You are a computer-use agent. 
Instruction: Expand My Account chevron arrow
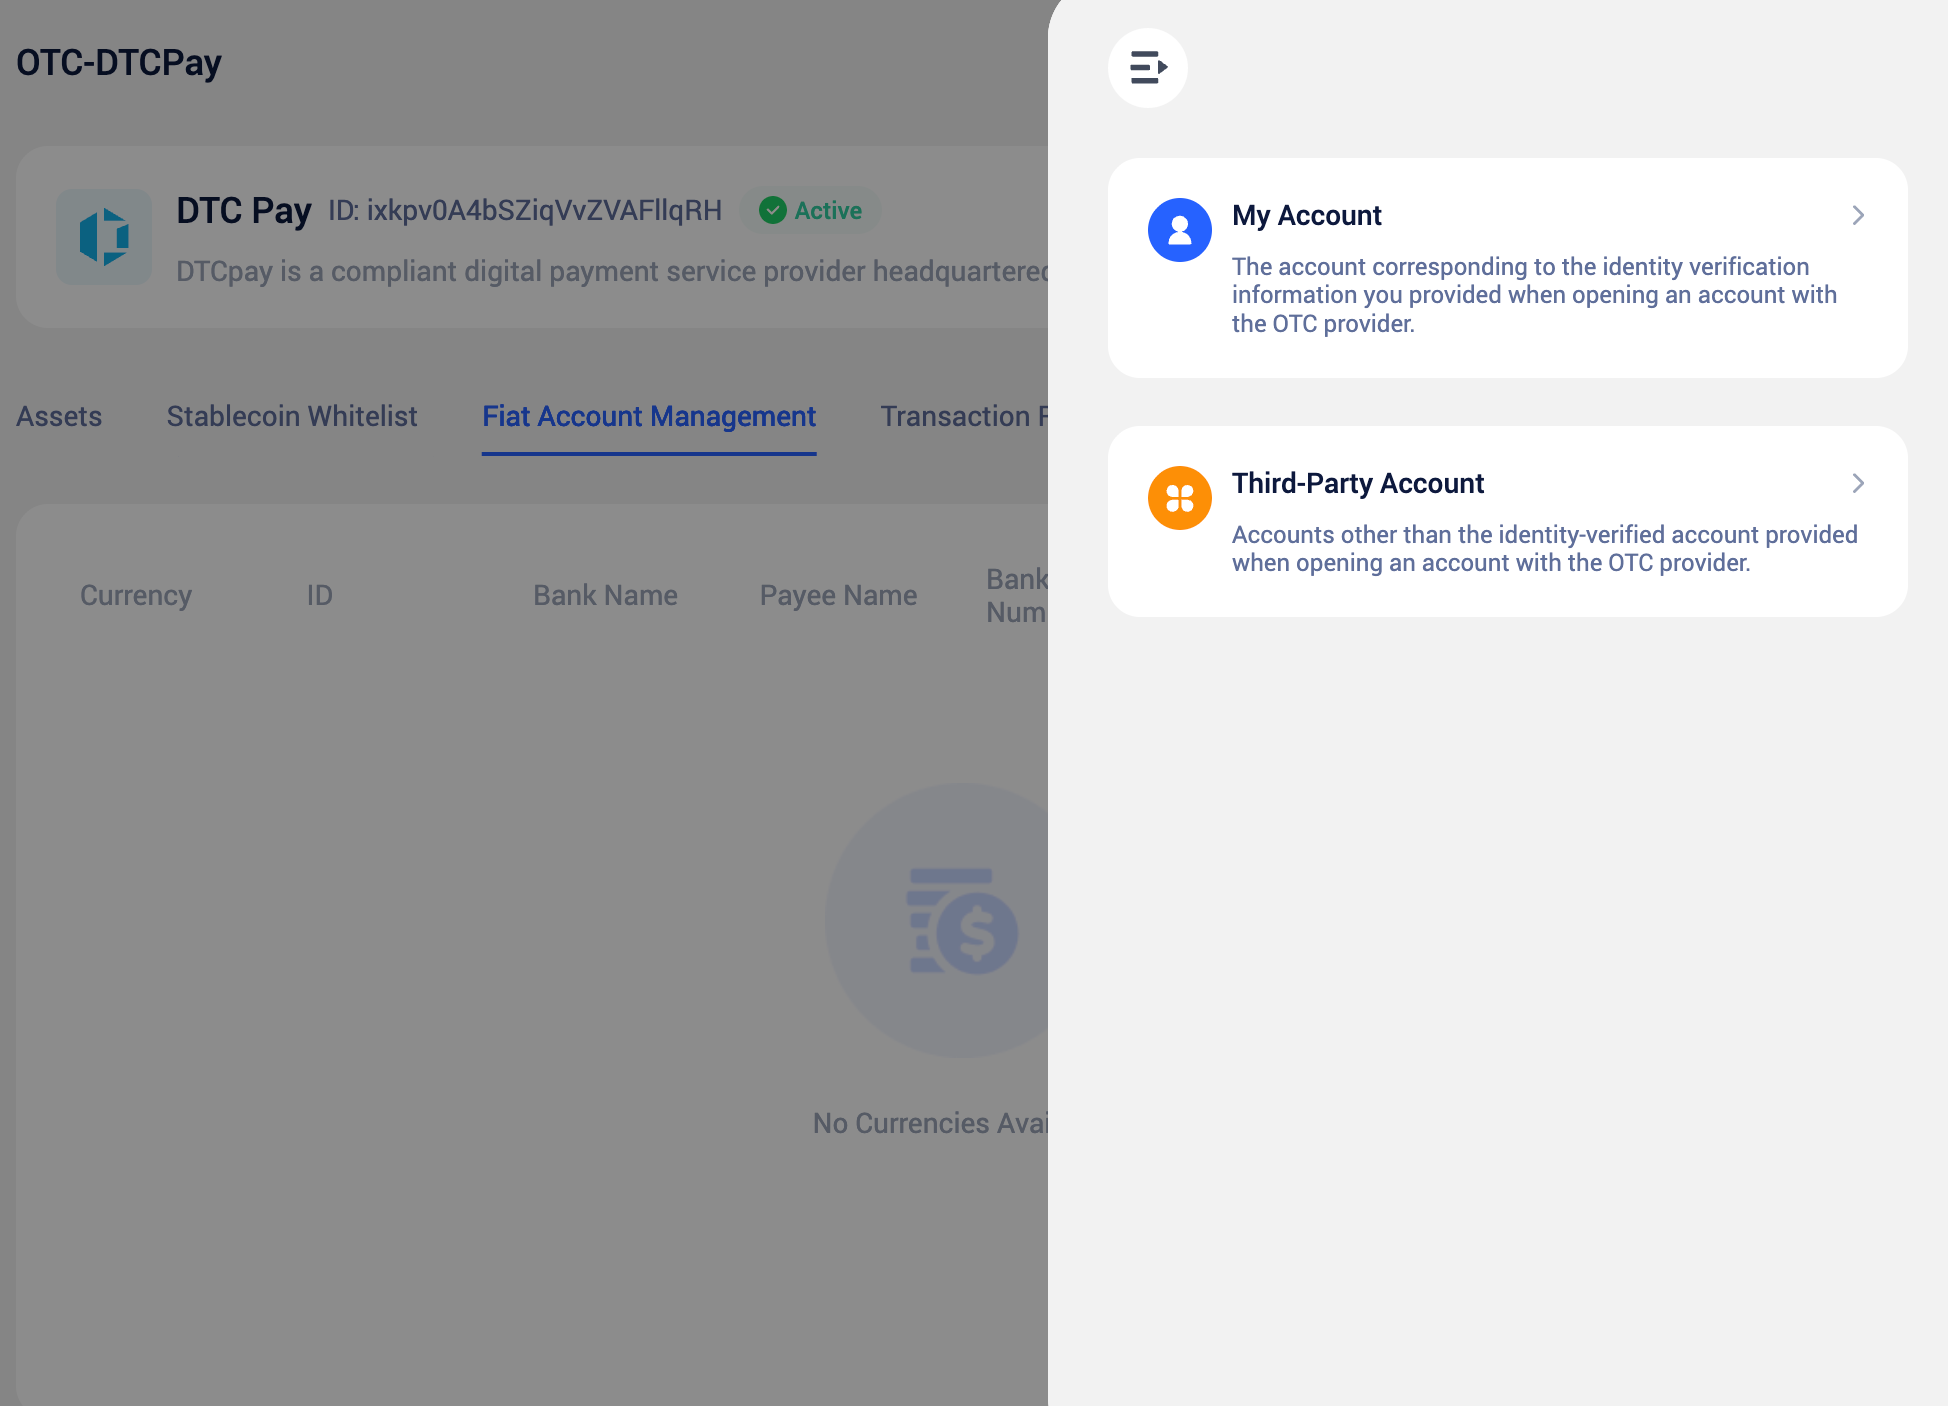click(x=1857, y=215)
